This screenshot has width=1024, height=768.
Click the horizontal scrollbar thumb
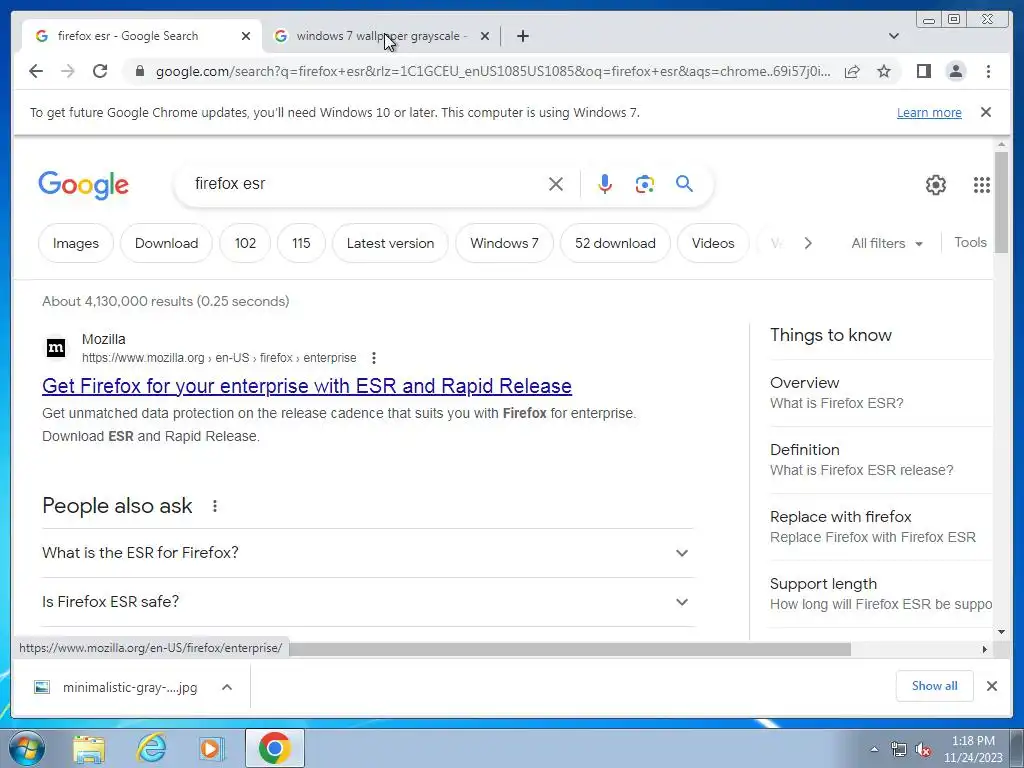[x=569, y=649]
